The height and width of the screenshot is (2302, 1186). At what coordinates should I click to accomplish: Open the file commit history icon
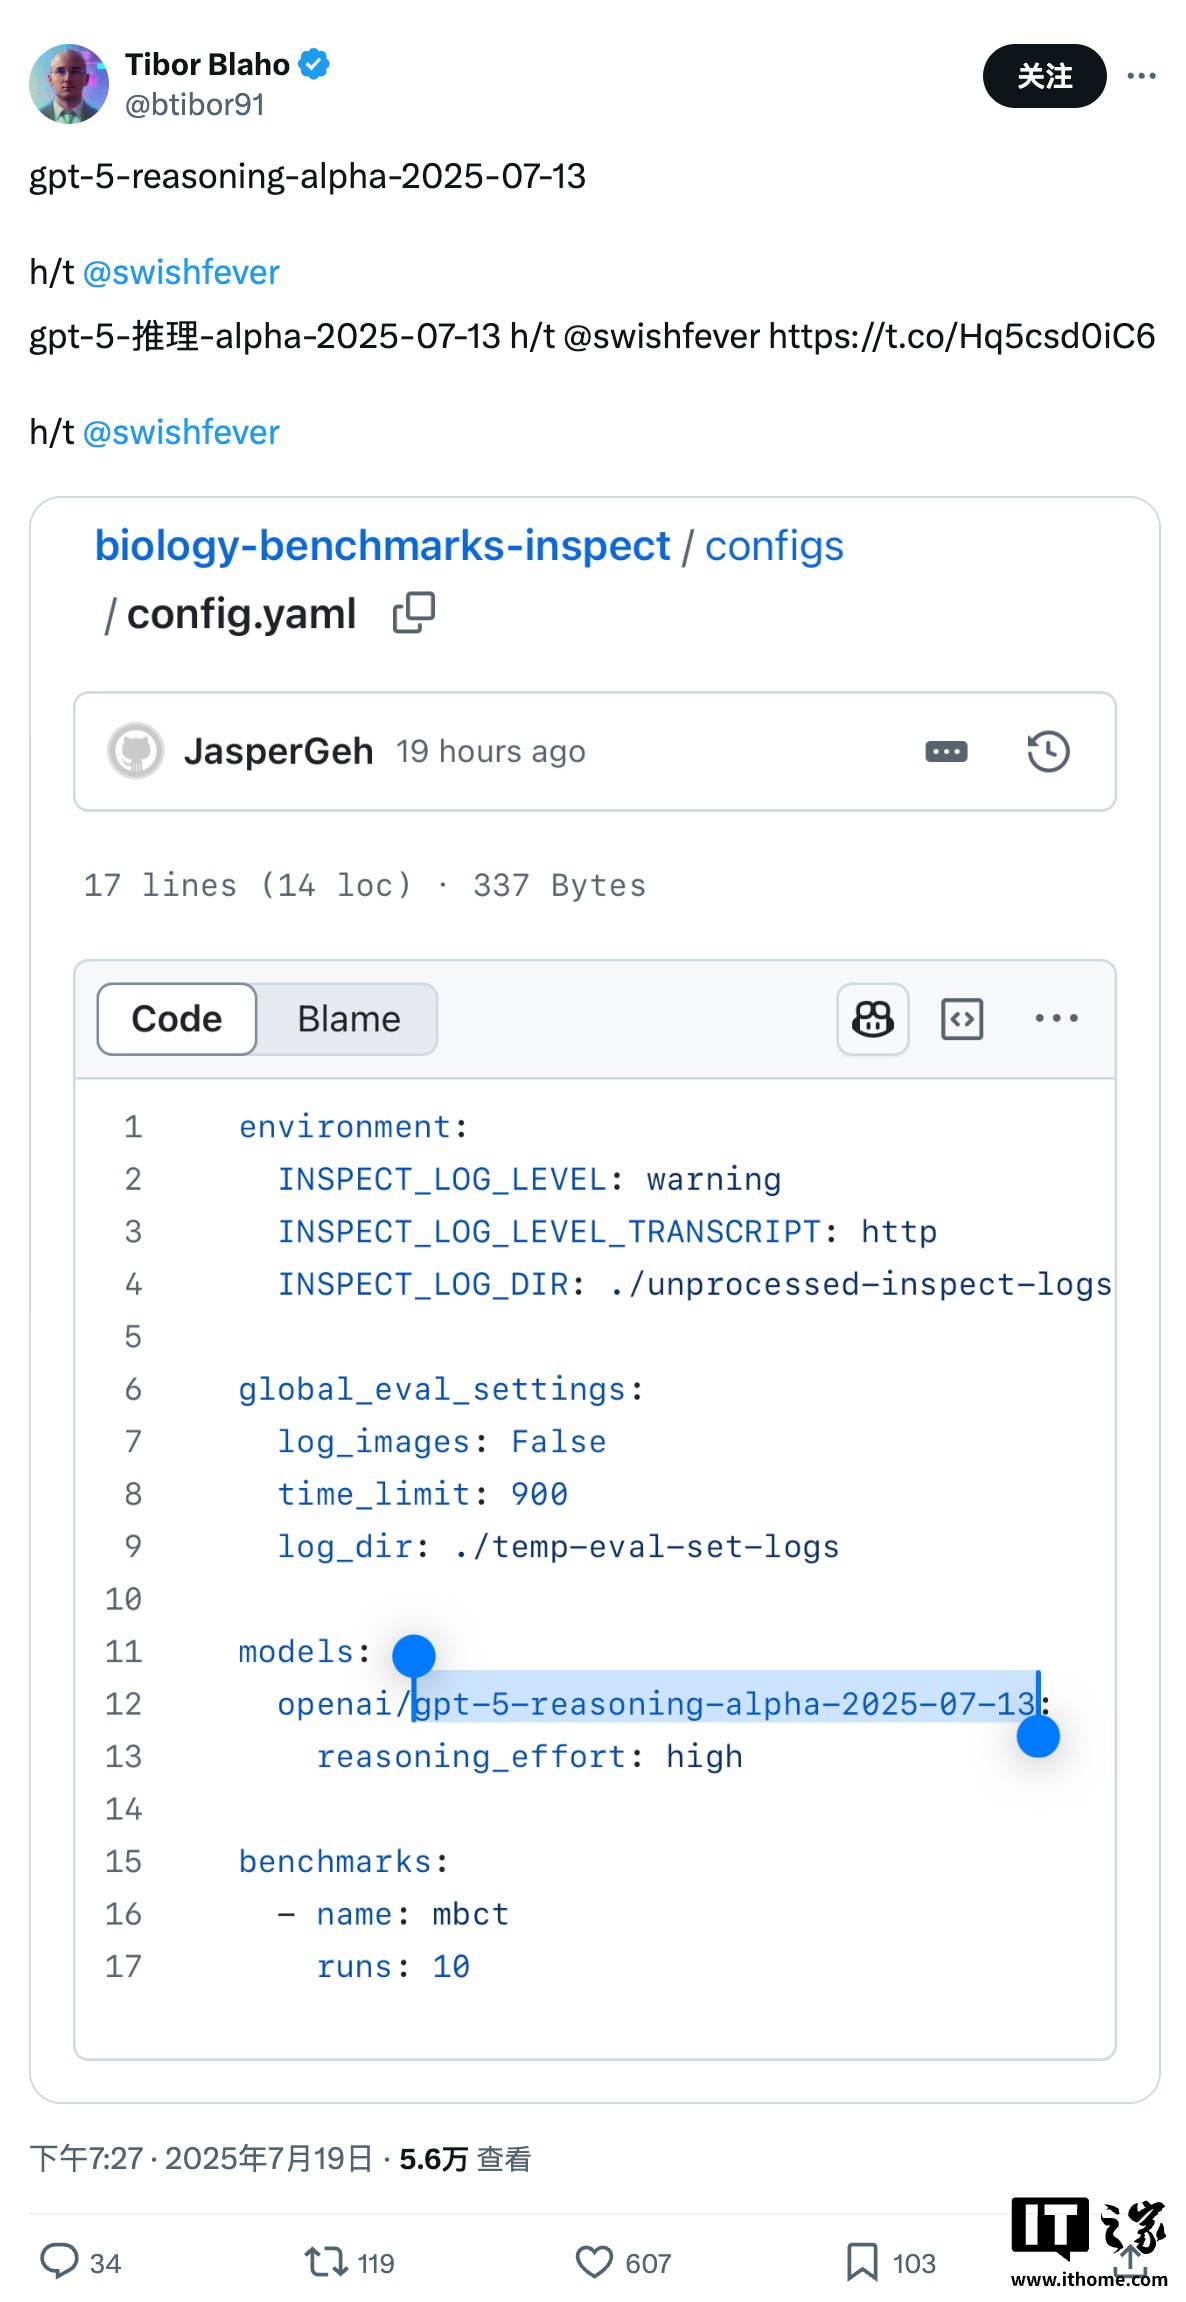click(x=1048, y=751)
